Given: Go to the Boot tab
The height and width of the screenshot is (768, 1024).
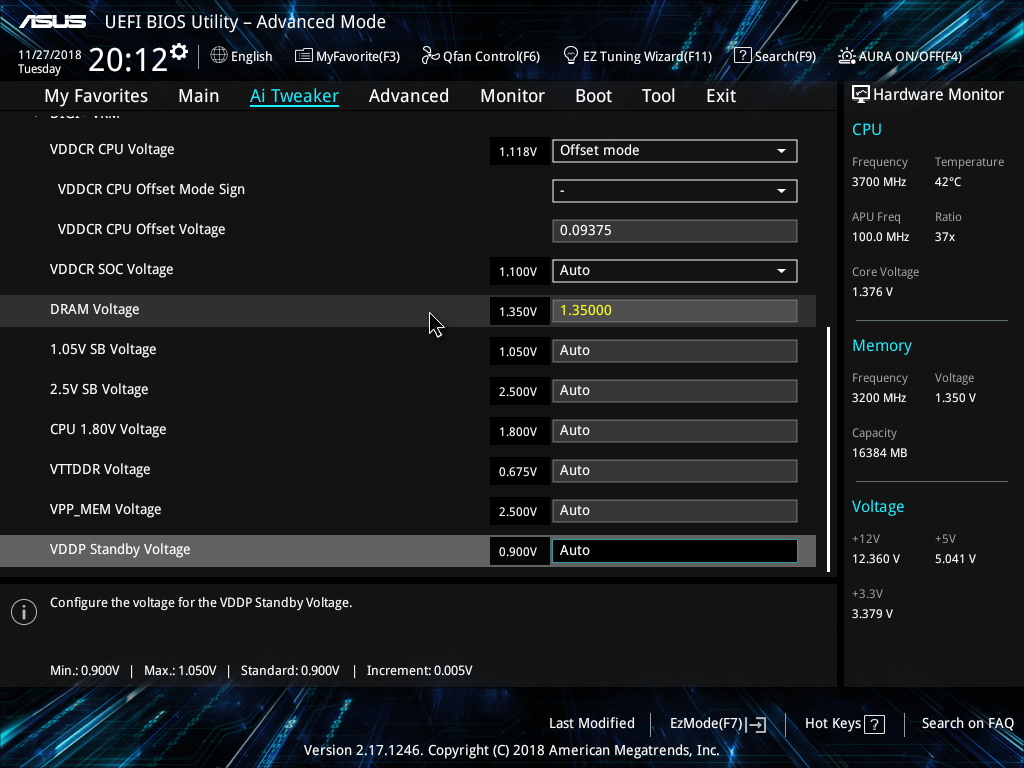Looking at the screenshot, I should pyautogui.click(x=594, y=96).
